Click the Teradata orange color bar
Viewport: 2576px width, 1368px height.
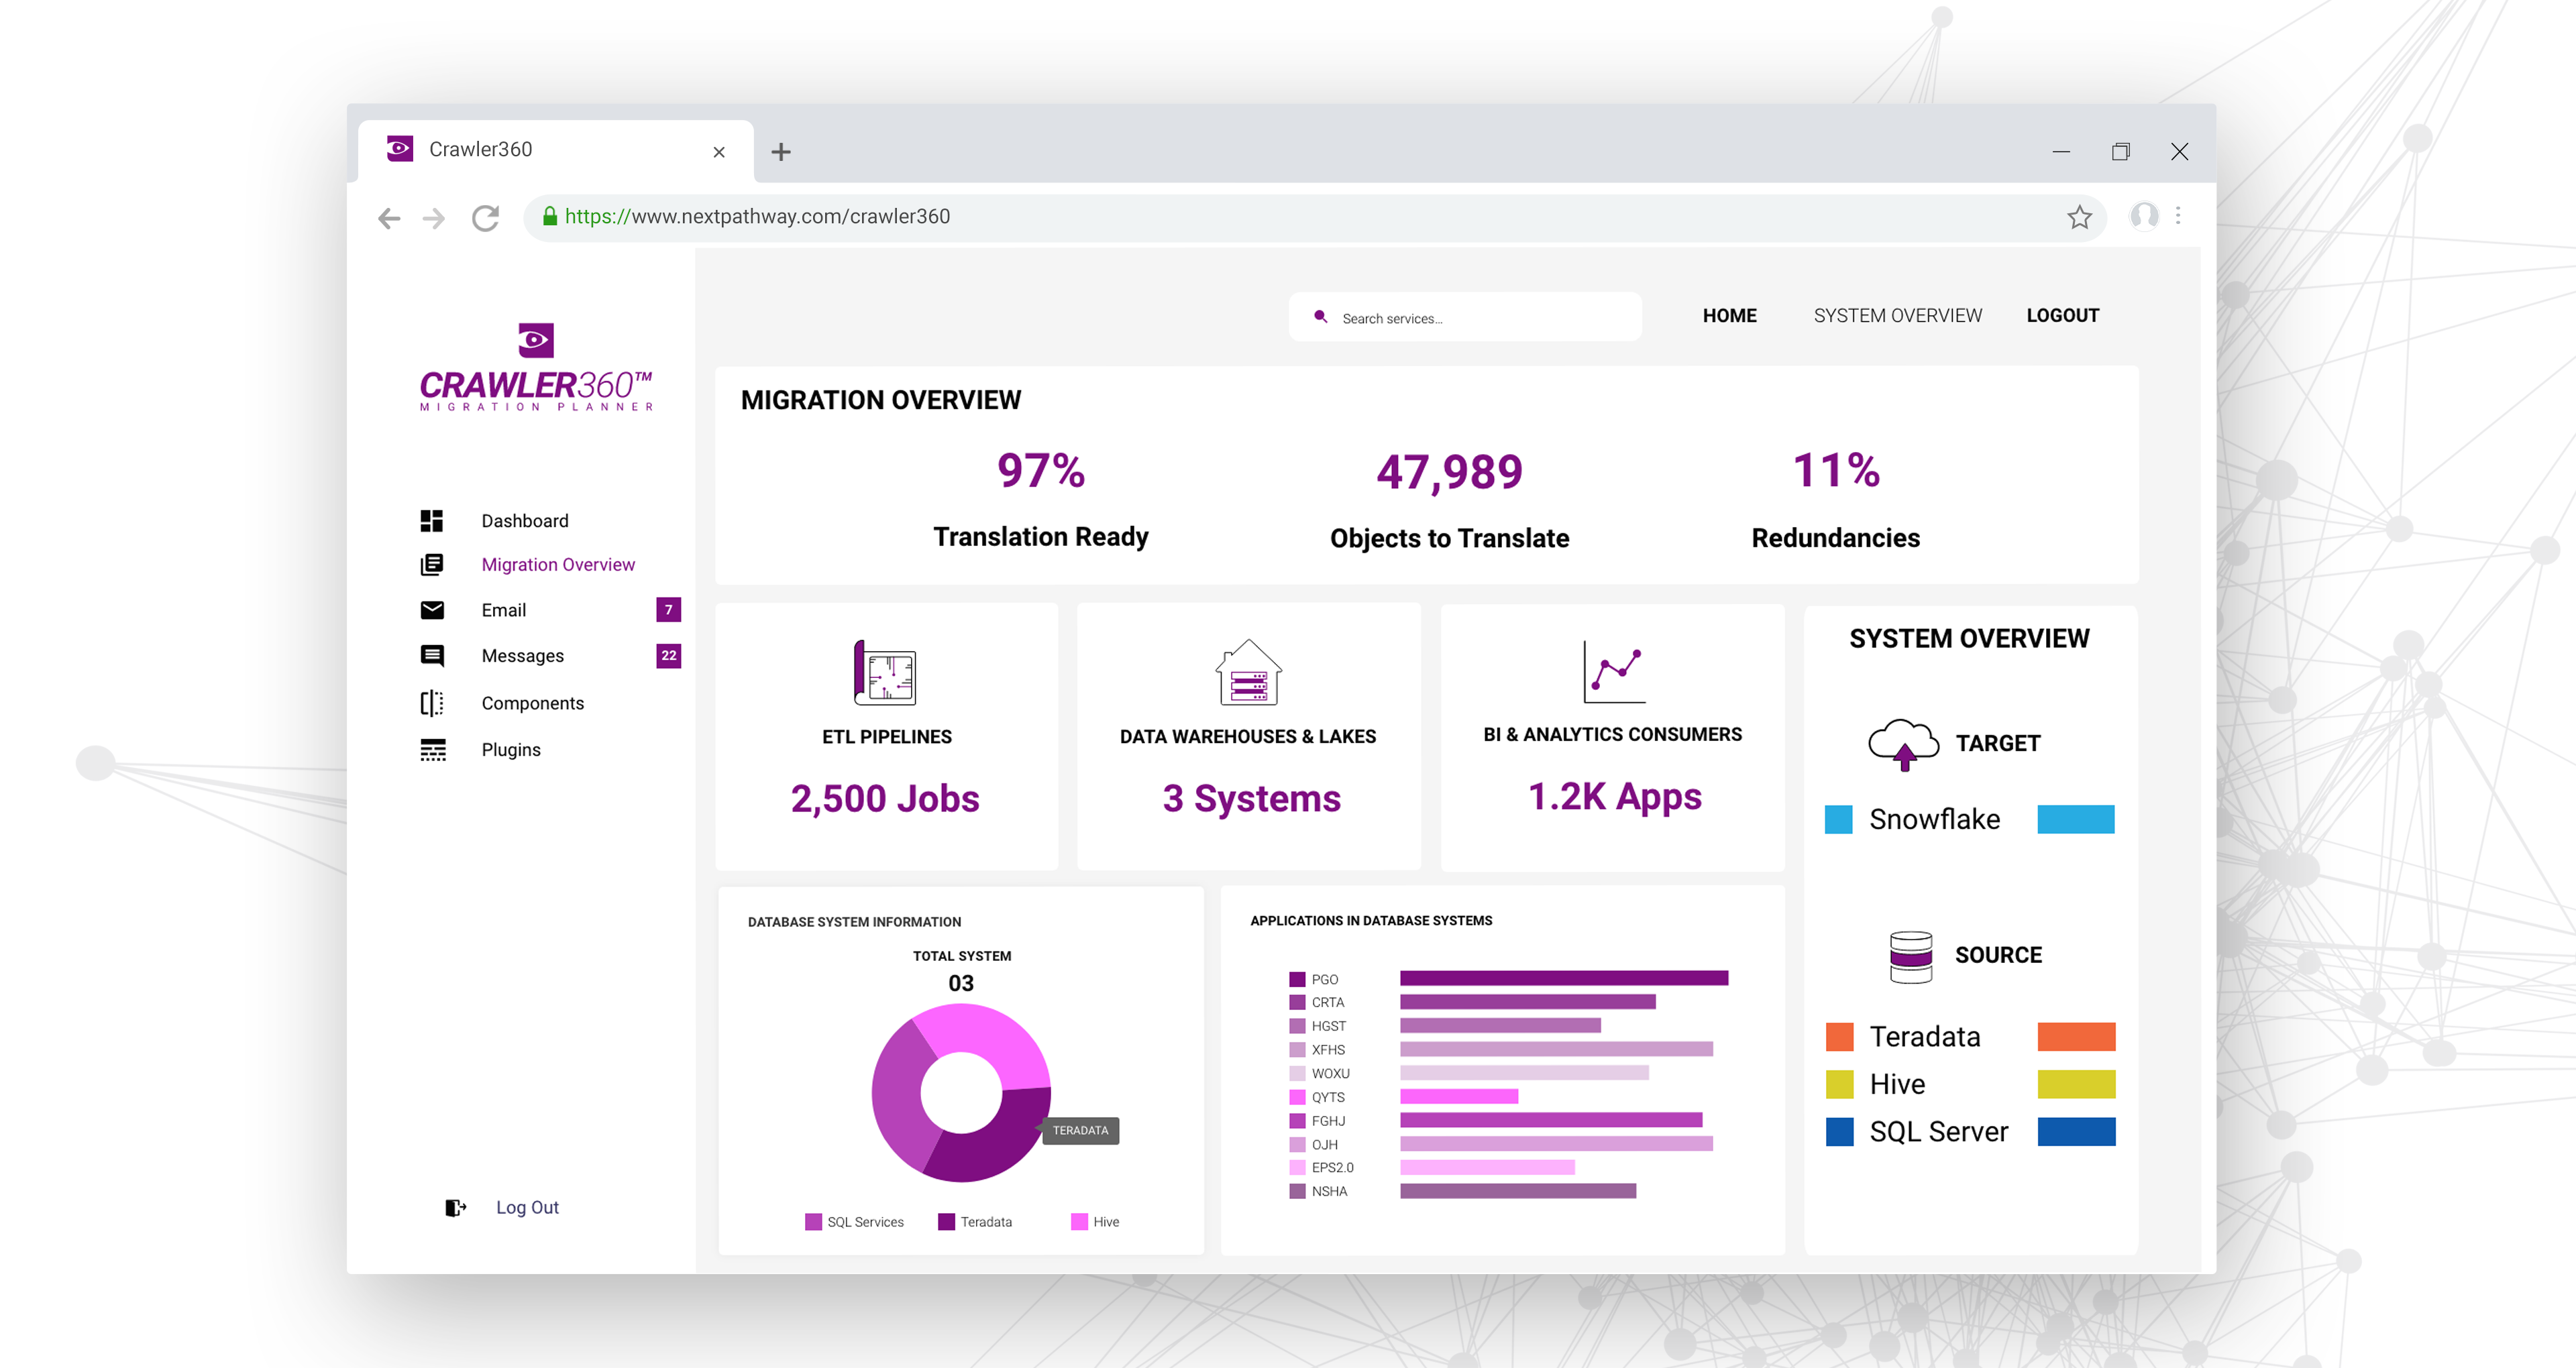click(x=2076, y=1037)
